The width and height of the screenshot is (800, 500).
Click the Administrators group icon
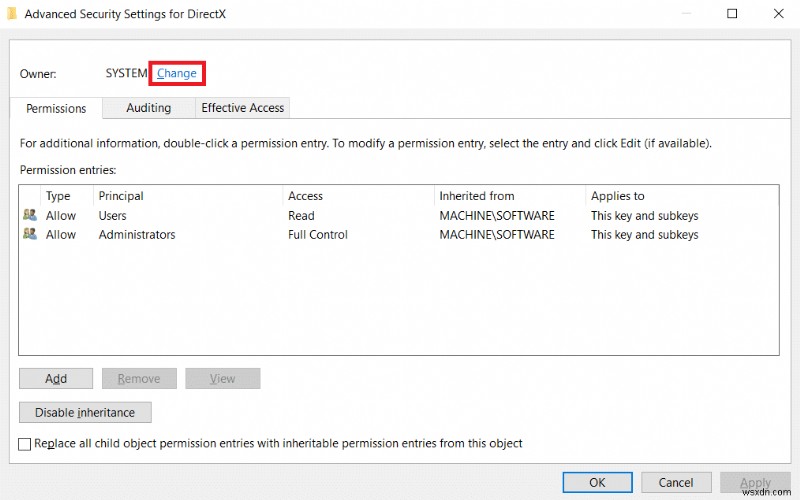pos(29,234)
